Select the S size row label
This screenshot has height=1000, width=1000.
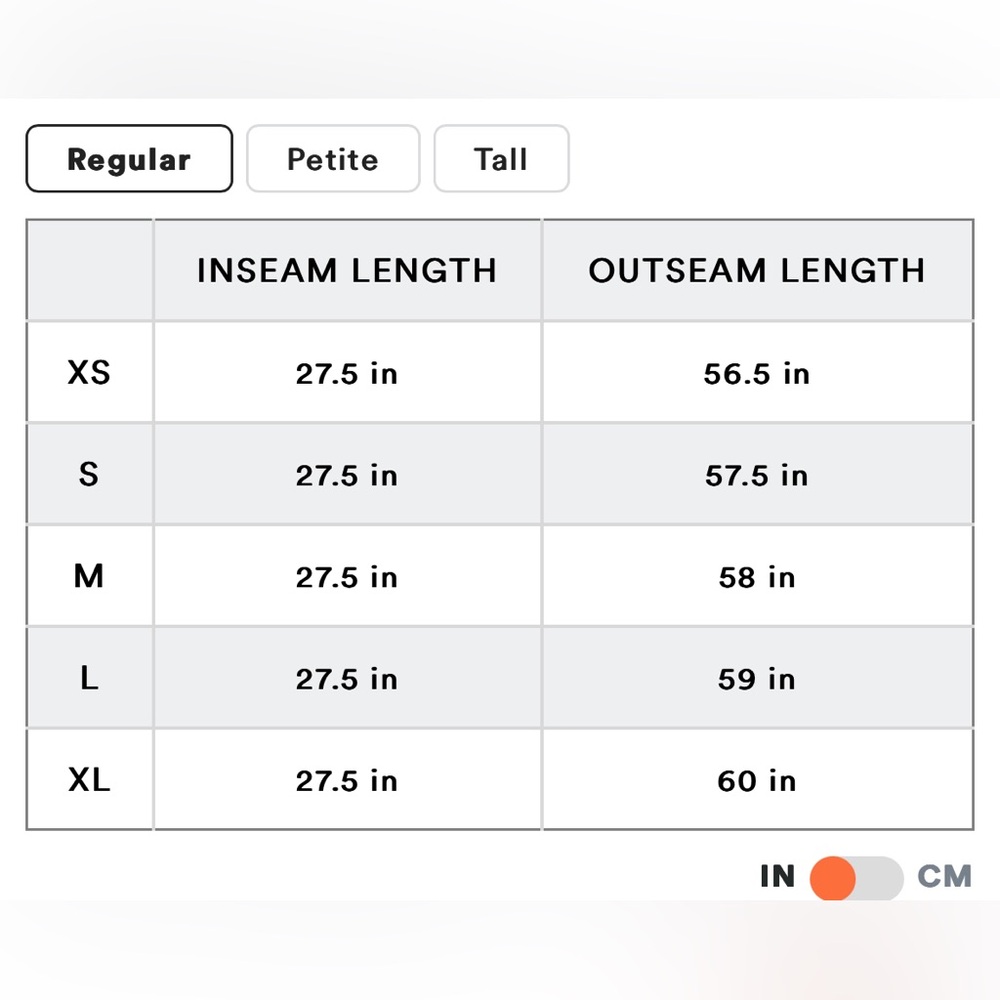click(x=89, y=474)
